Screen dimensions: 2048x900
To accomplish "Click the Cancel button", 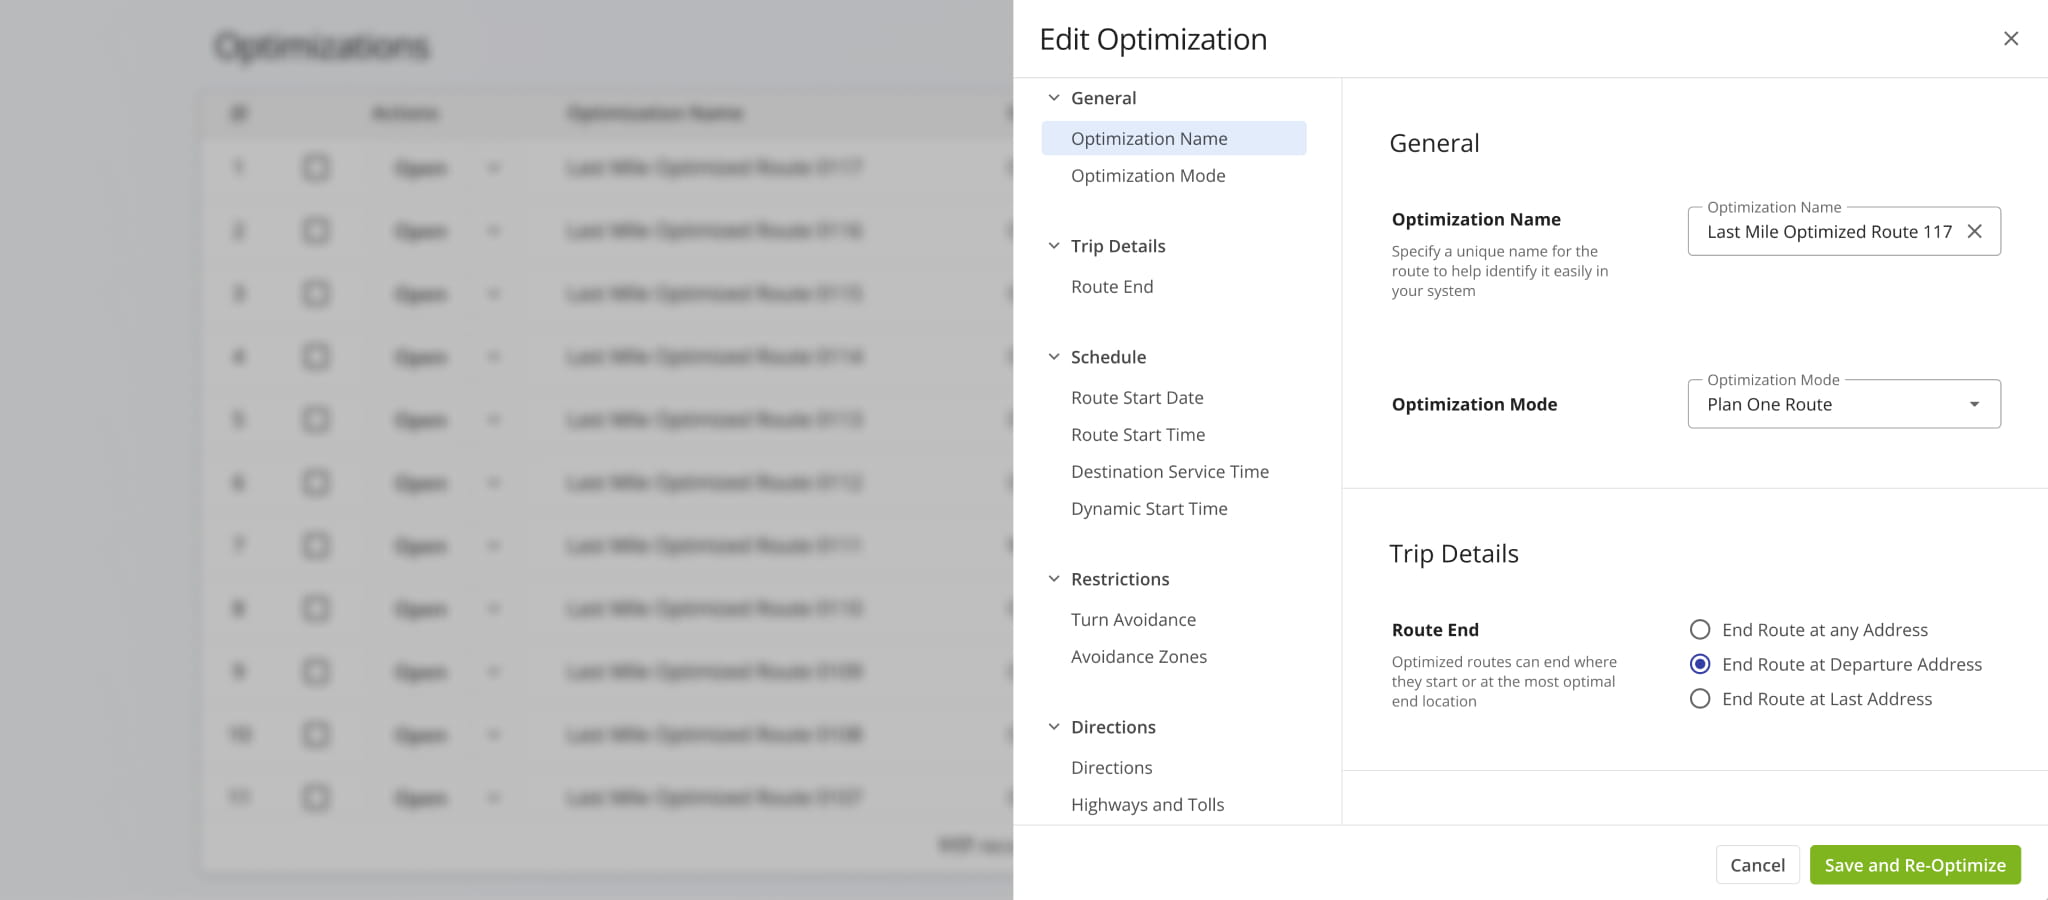I will coord(1757,865).
